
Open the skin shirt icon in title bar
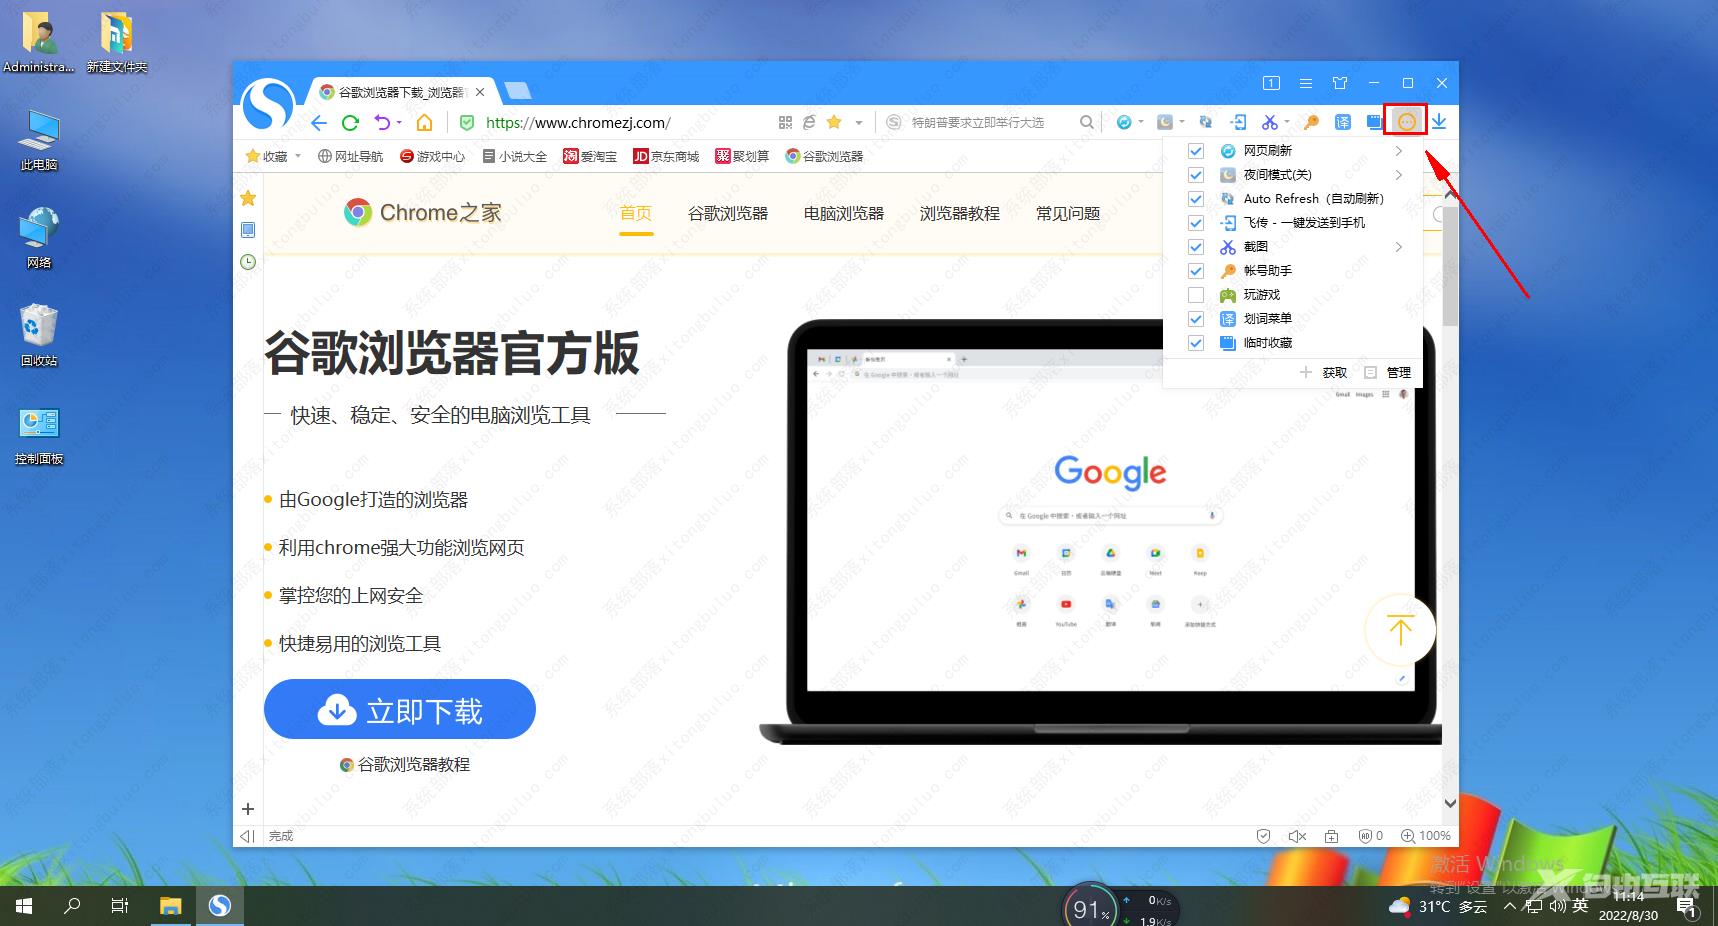coord(1340,83)
